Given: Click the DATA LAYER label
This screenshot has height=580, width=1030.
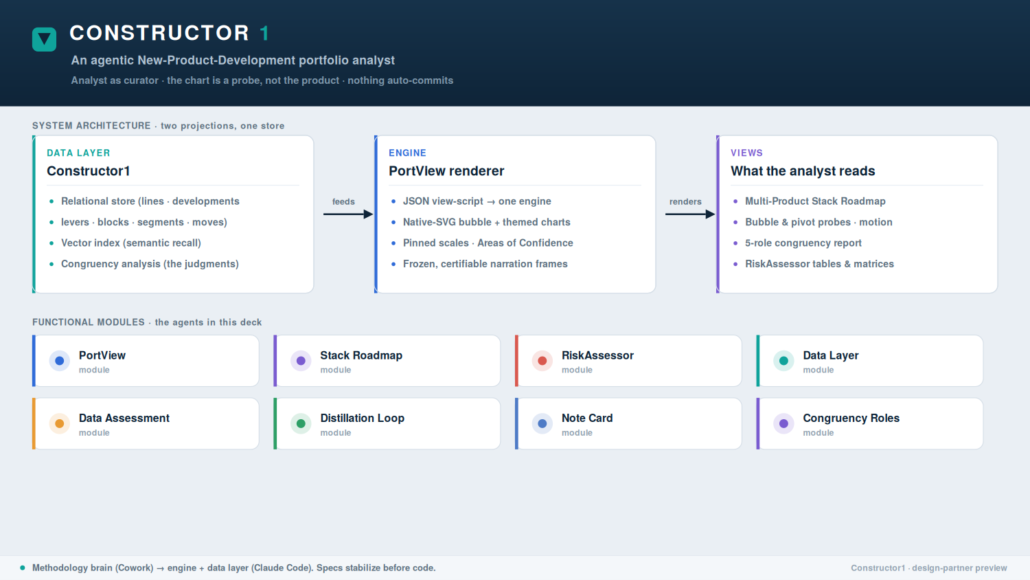Looking at the screenshot, I should pyautogui.click(x=78, y=152).
